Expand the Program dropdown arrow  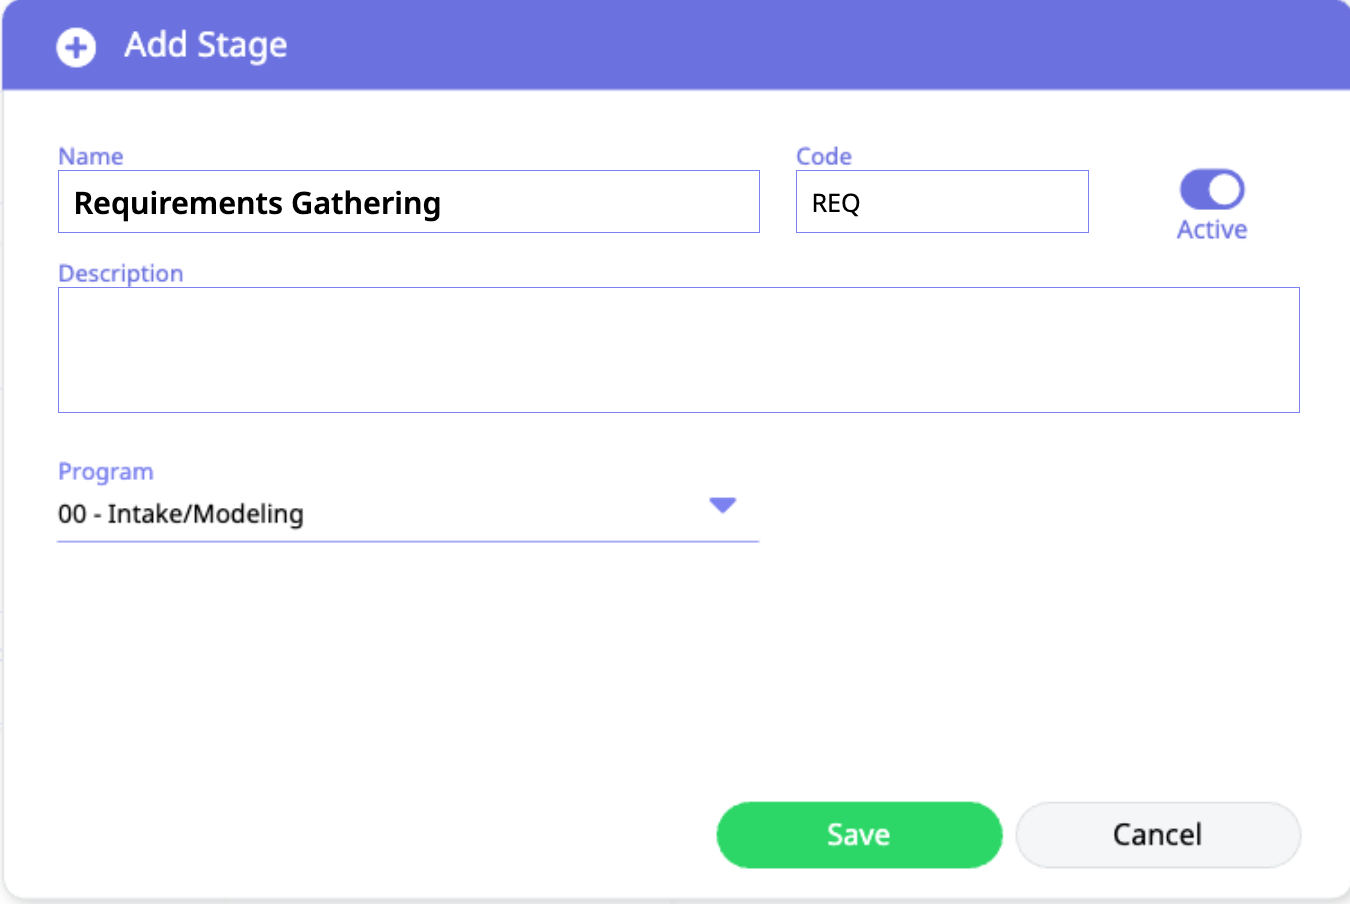tap(722, 505)
